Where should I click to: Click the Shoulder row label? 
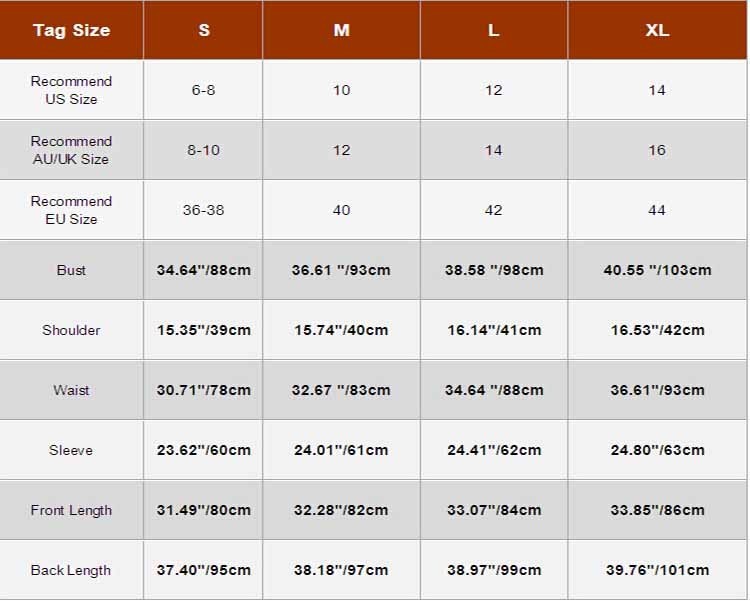coord(71,330)
